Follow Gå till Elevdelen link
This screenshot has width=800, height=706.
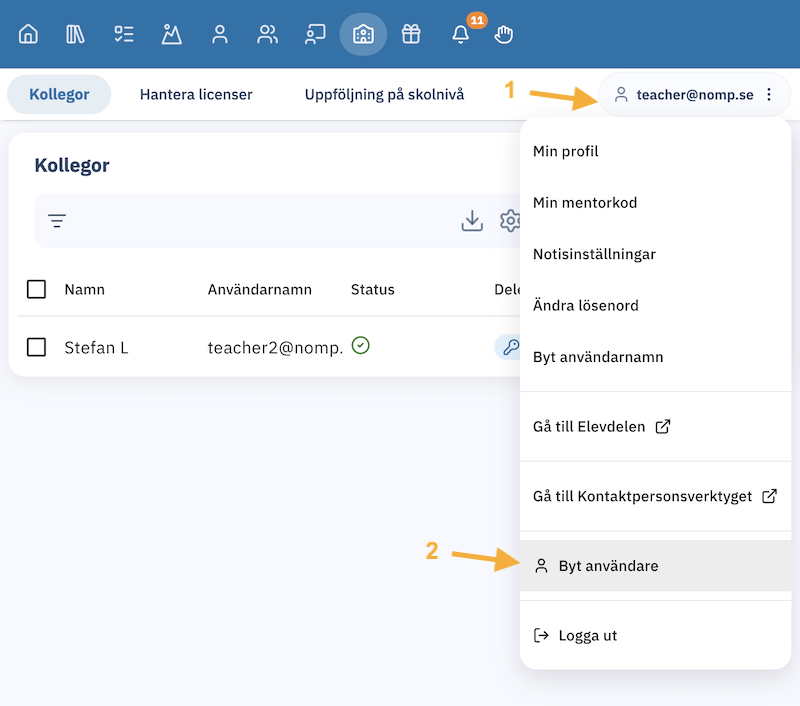point(655,426)
